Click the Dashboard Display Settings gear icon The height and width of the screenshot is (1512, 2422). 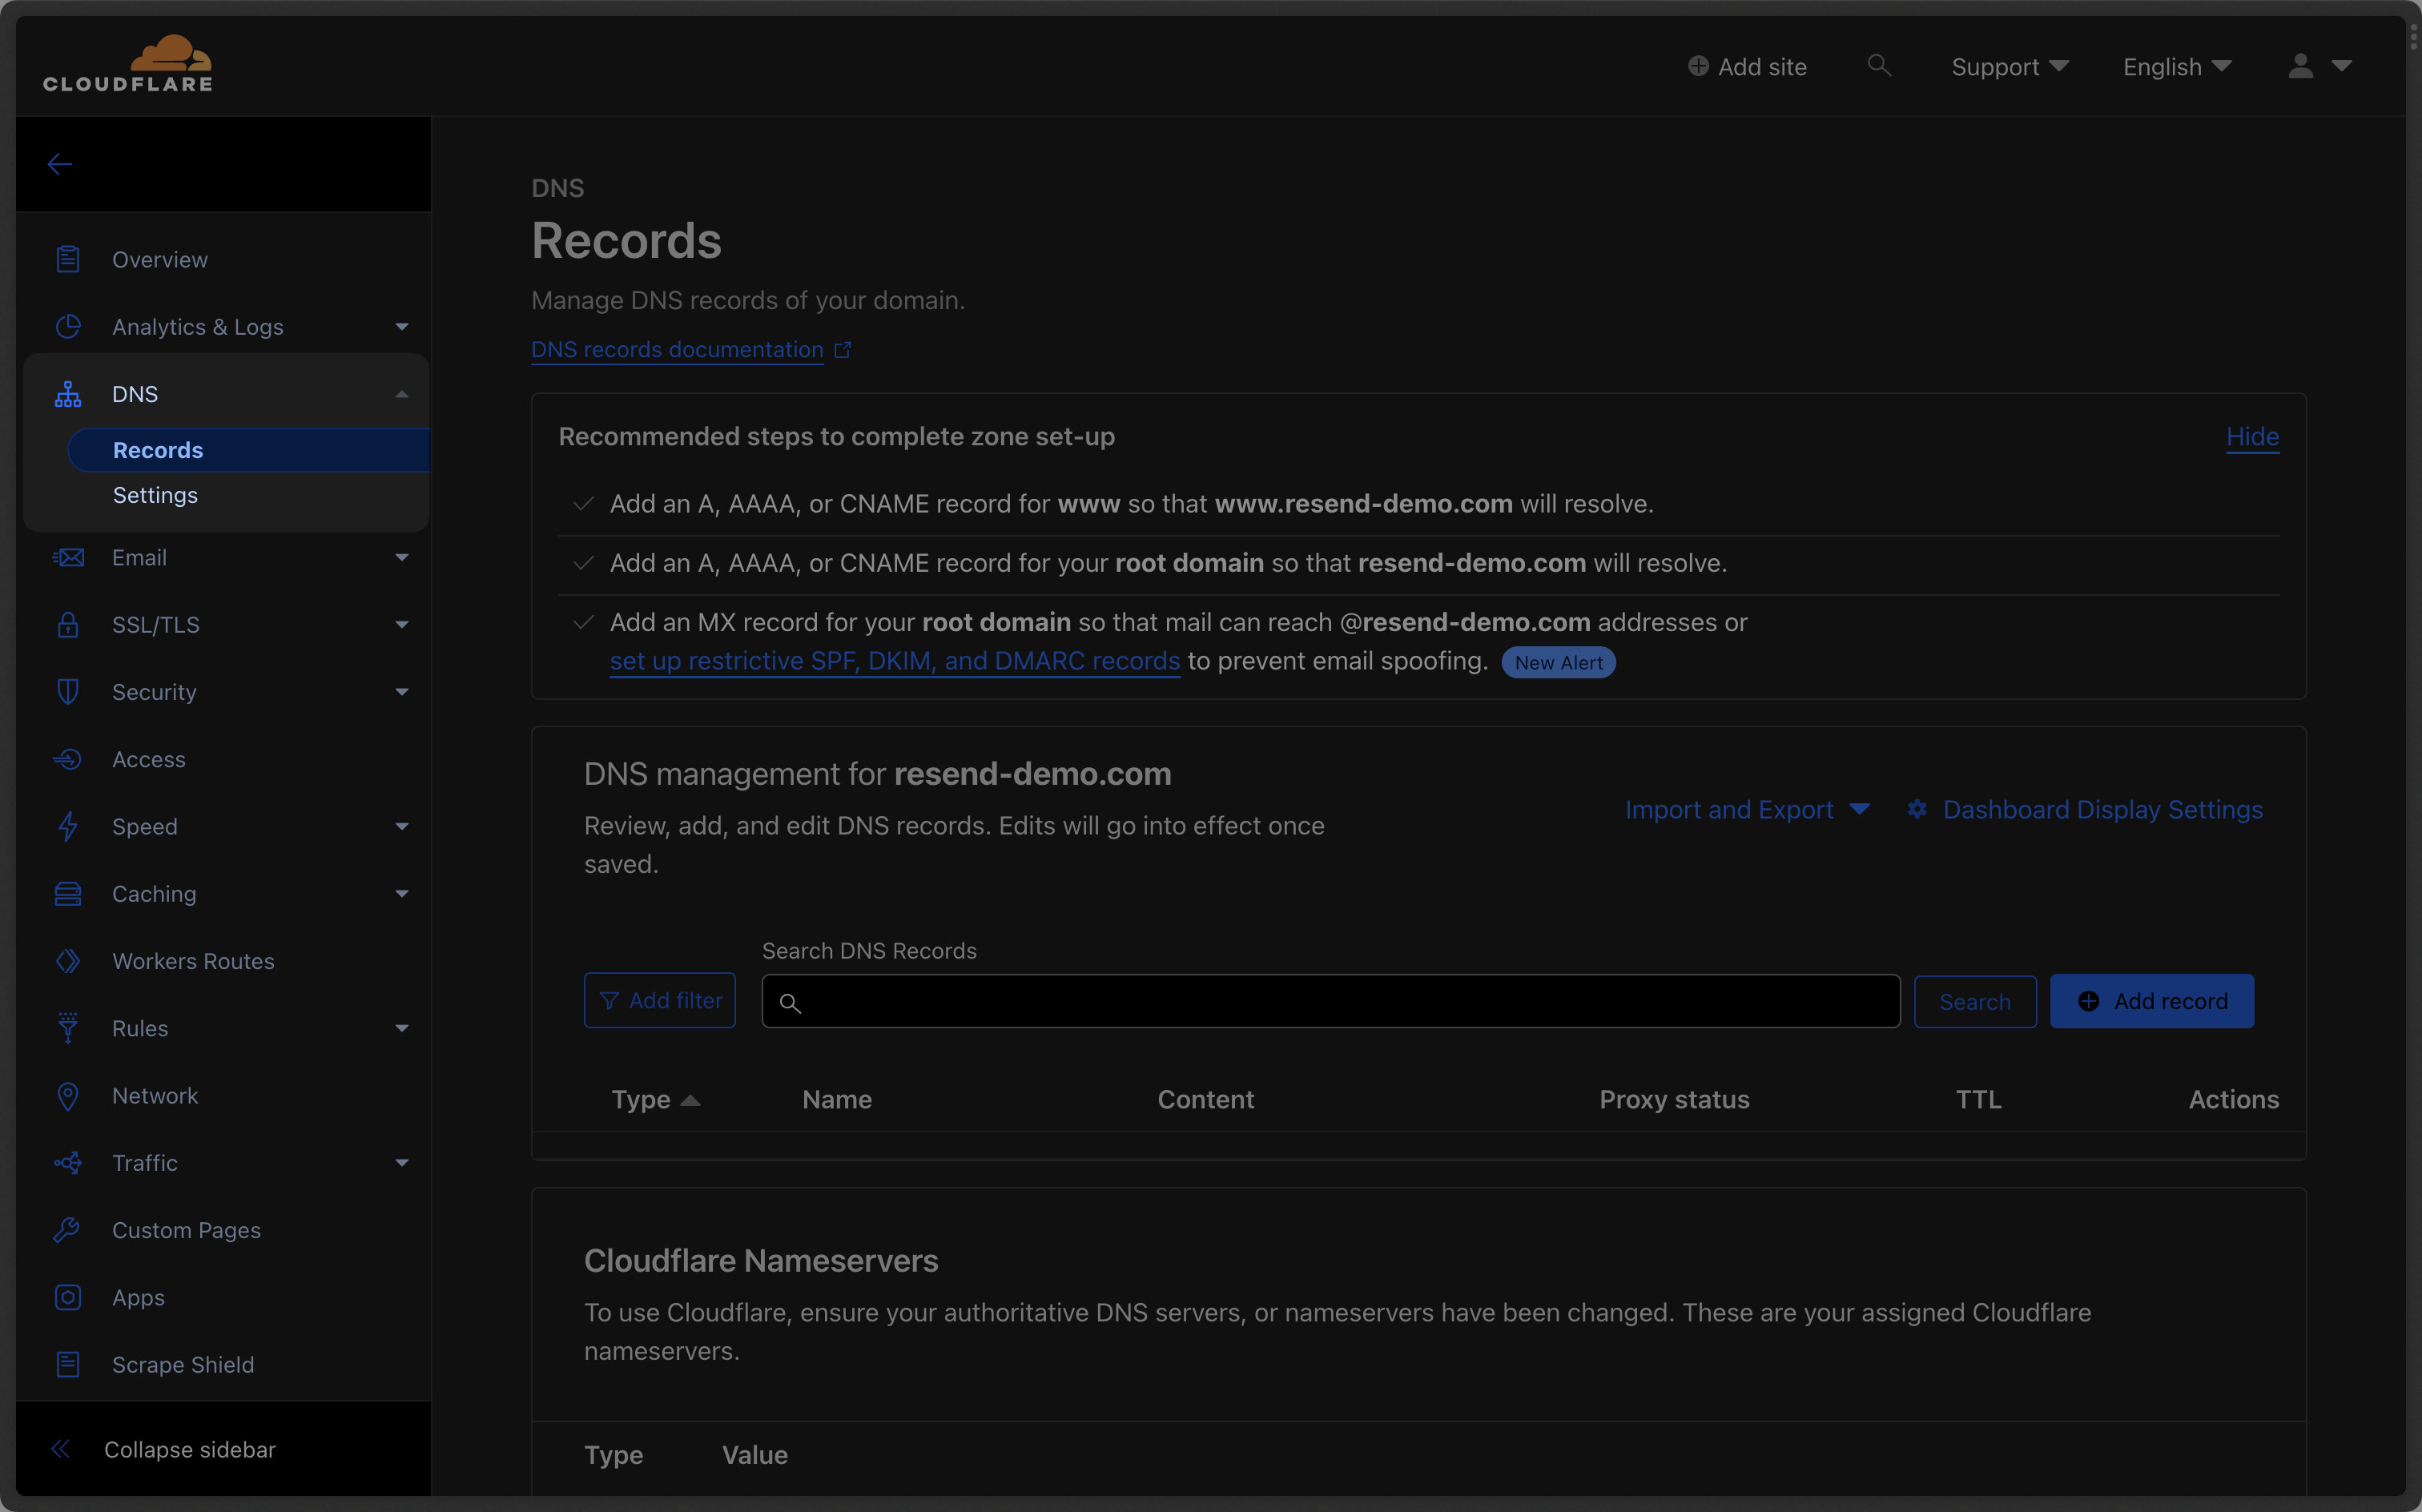[1917, 809]
